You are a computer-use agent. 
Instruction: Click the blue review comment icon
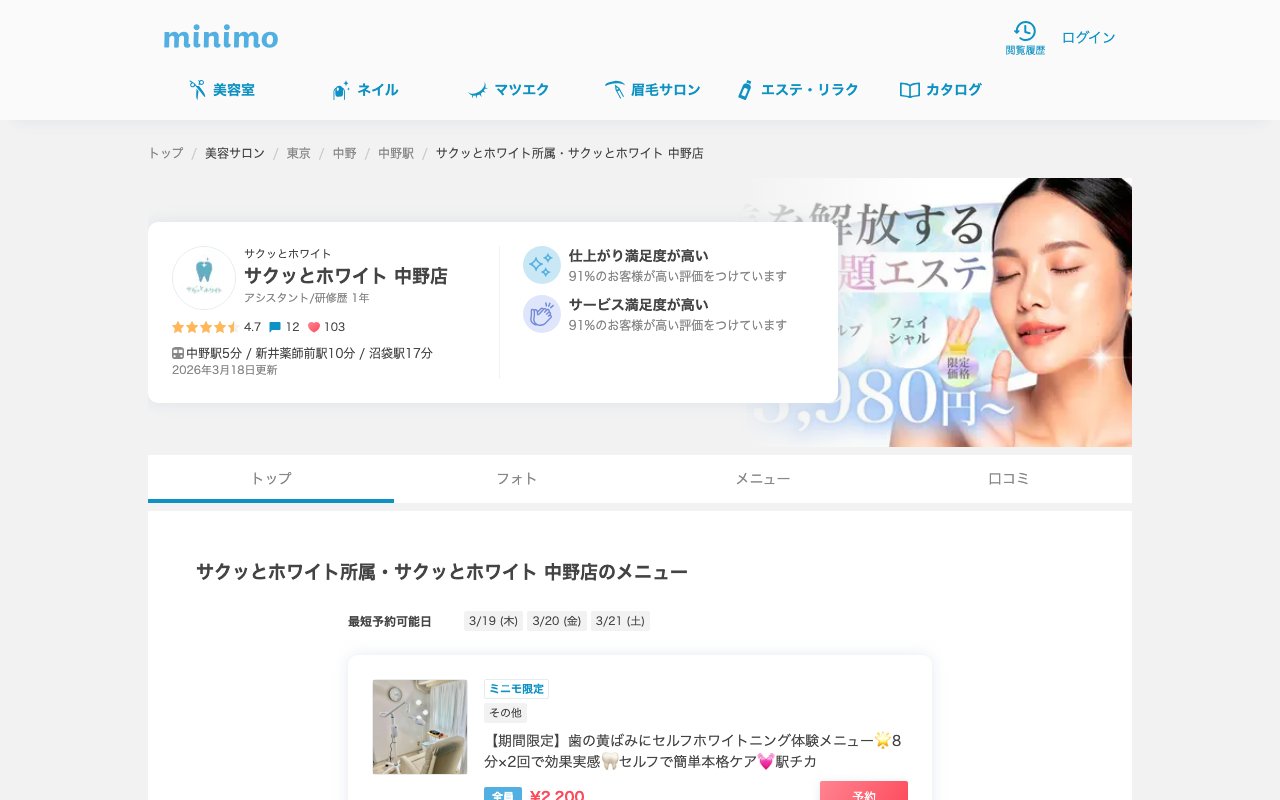coord(275,327)
